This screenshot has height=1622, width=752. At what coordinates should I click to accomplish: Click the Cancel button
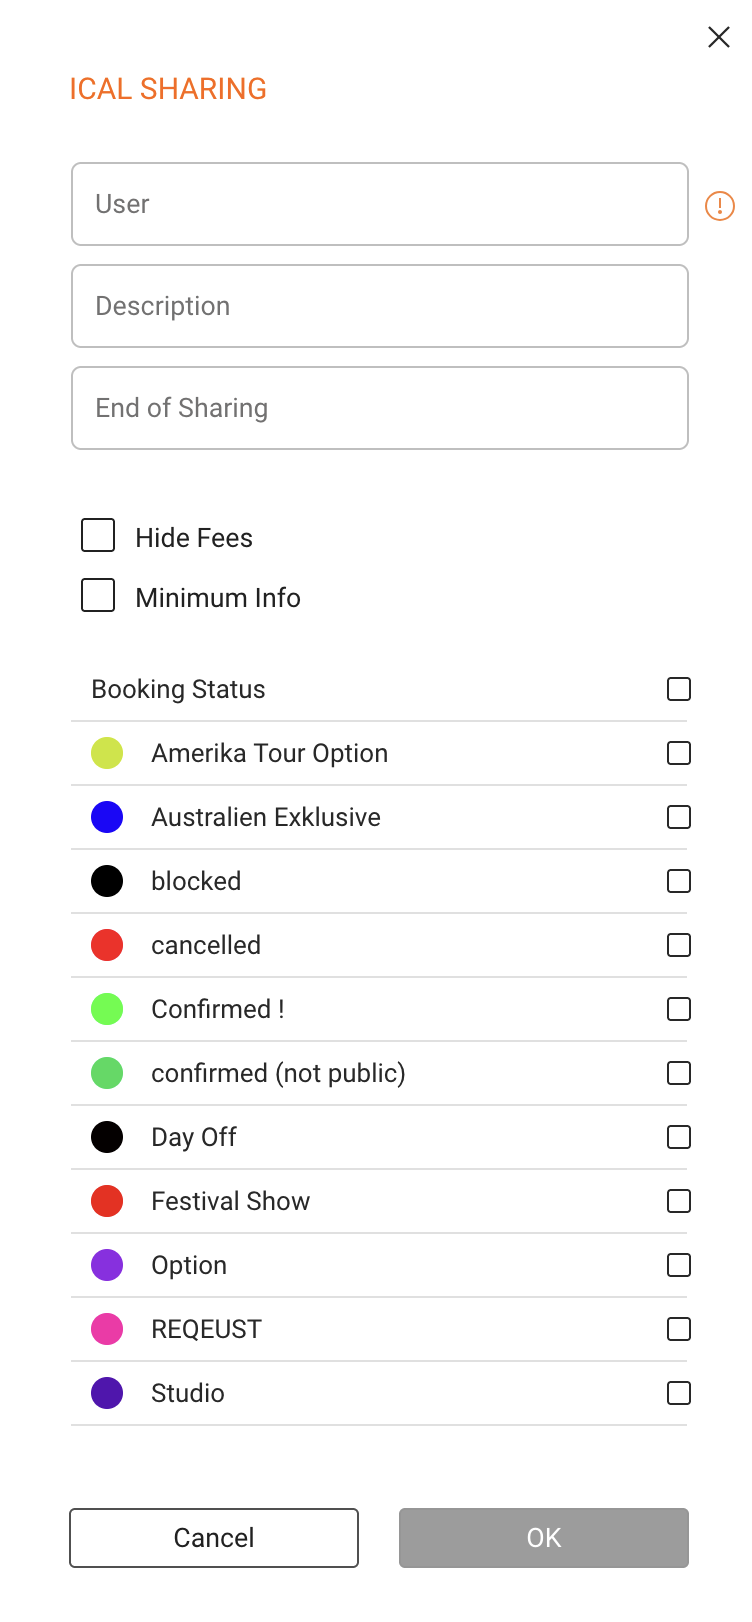click(x=214, y=1538)
